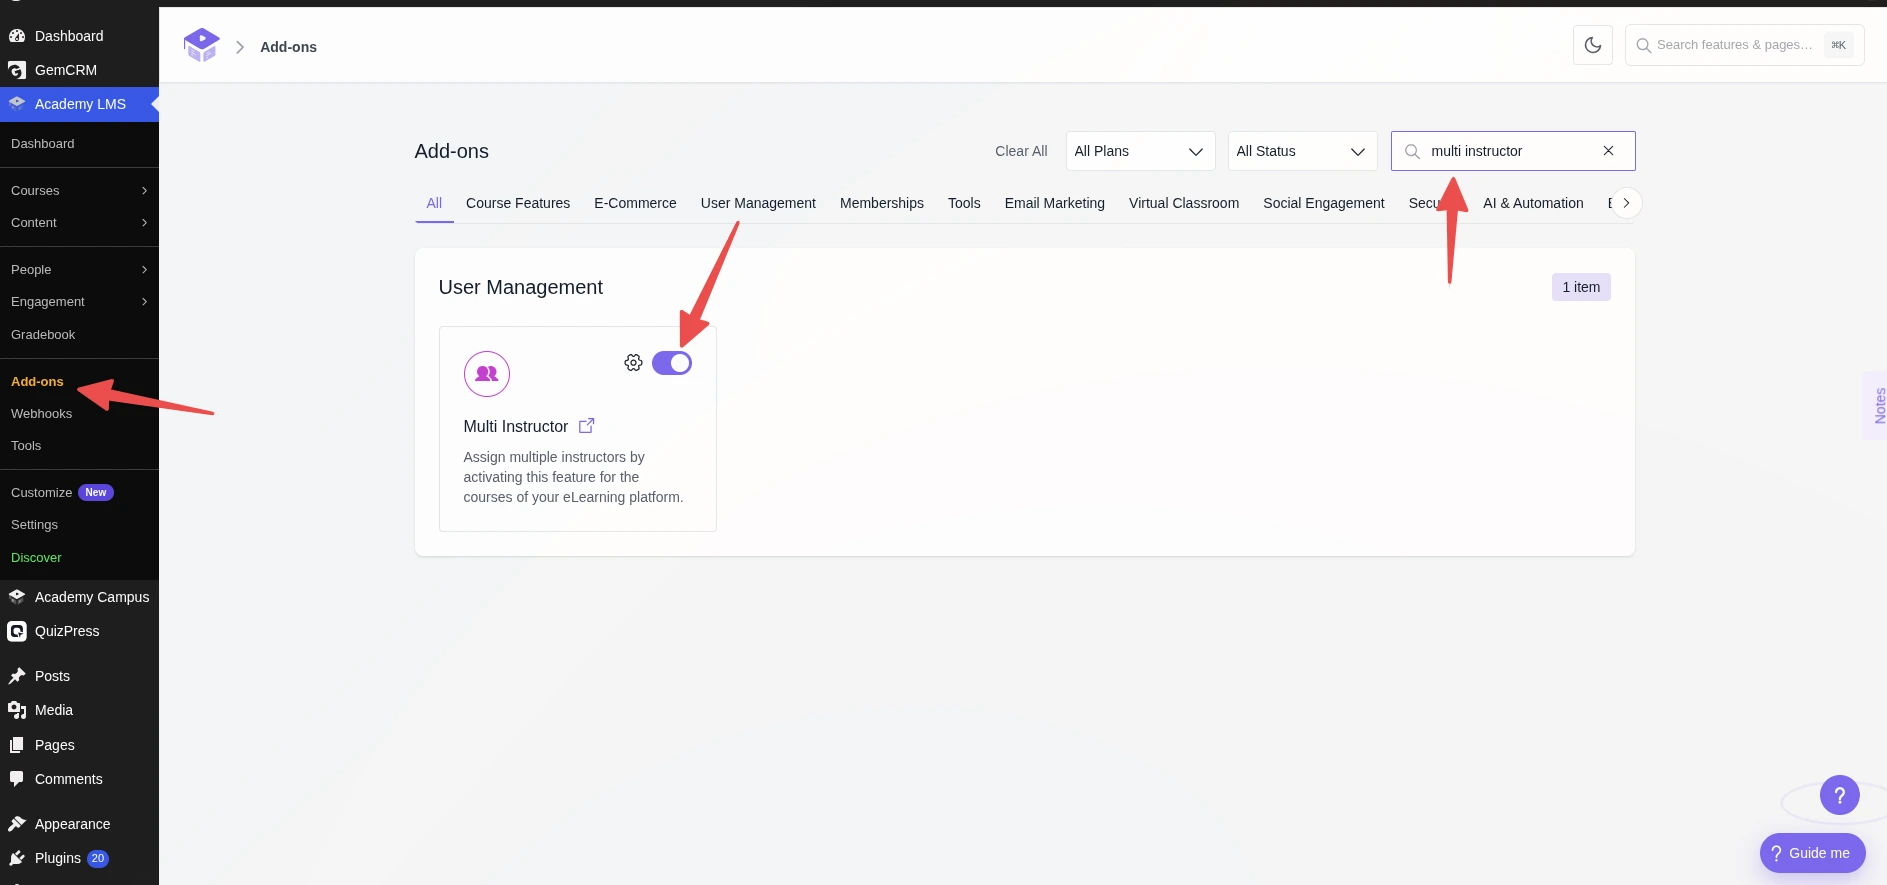Clear the add-on search with the X icon
This screenshot has height=885, width=1887.
click(x=1608, y=151)
